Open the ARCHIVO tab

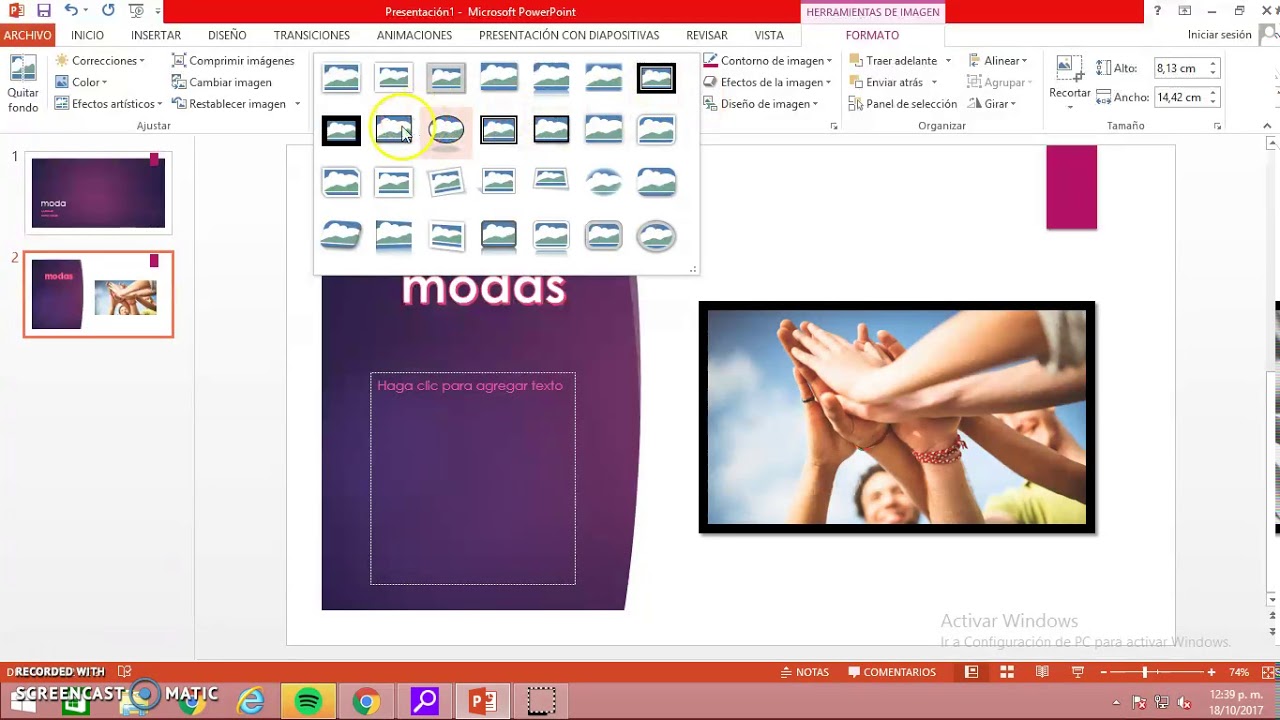tap(27, 35)
